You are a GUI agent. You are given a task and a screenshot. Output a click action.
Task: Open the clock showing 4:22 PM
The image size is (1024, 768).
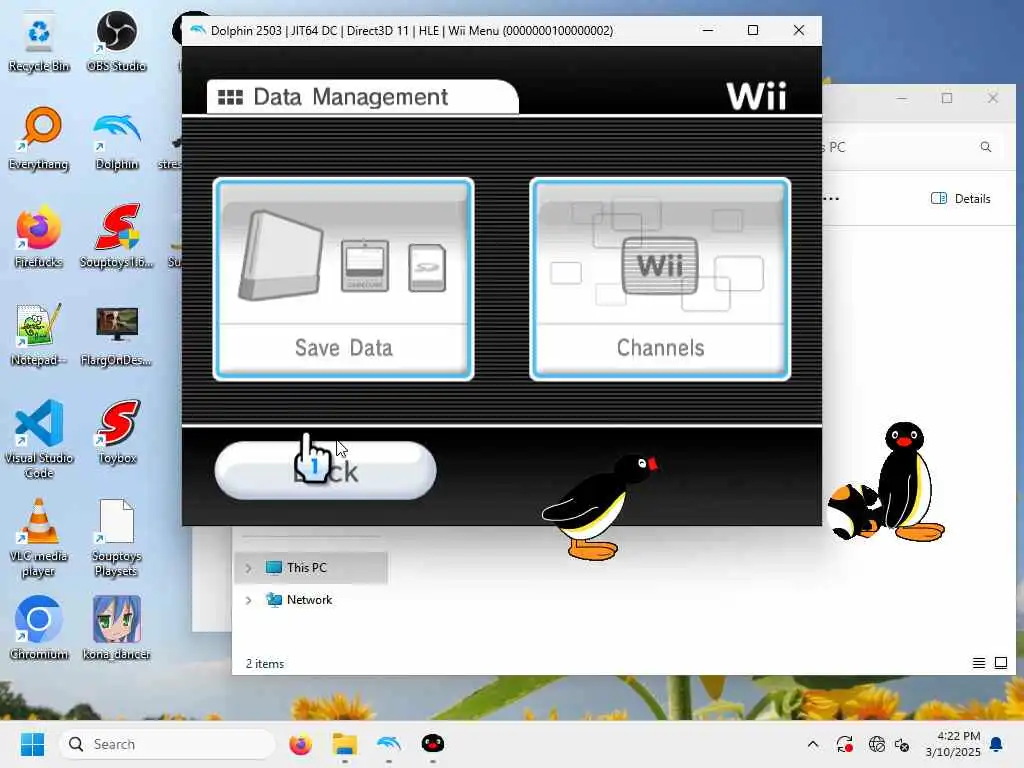coord(953,744)
